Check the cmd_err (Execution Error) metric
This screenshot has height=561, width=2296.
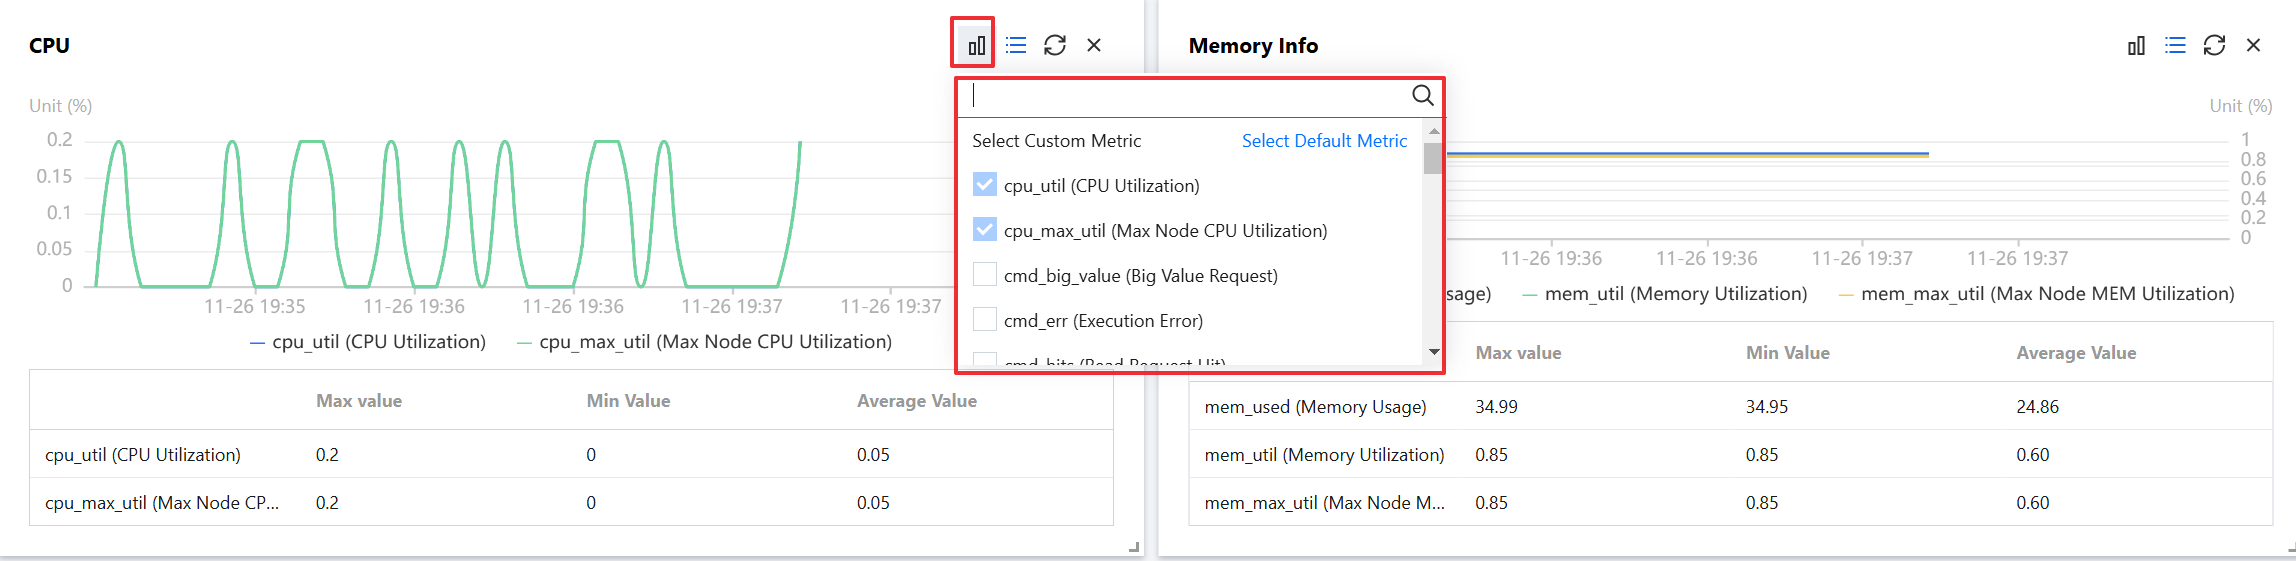pyautogui.click(x=985, y=320)
